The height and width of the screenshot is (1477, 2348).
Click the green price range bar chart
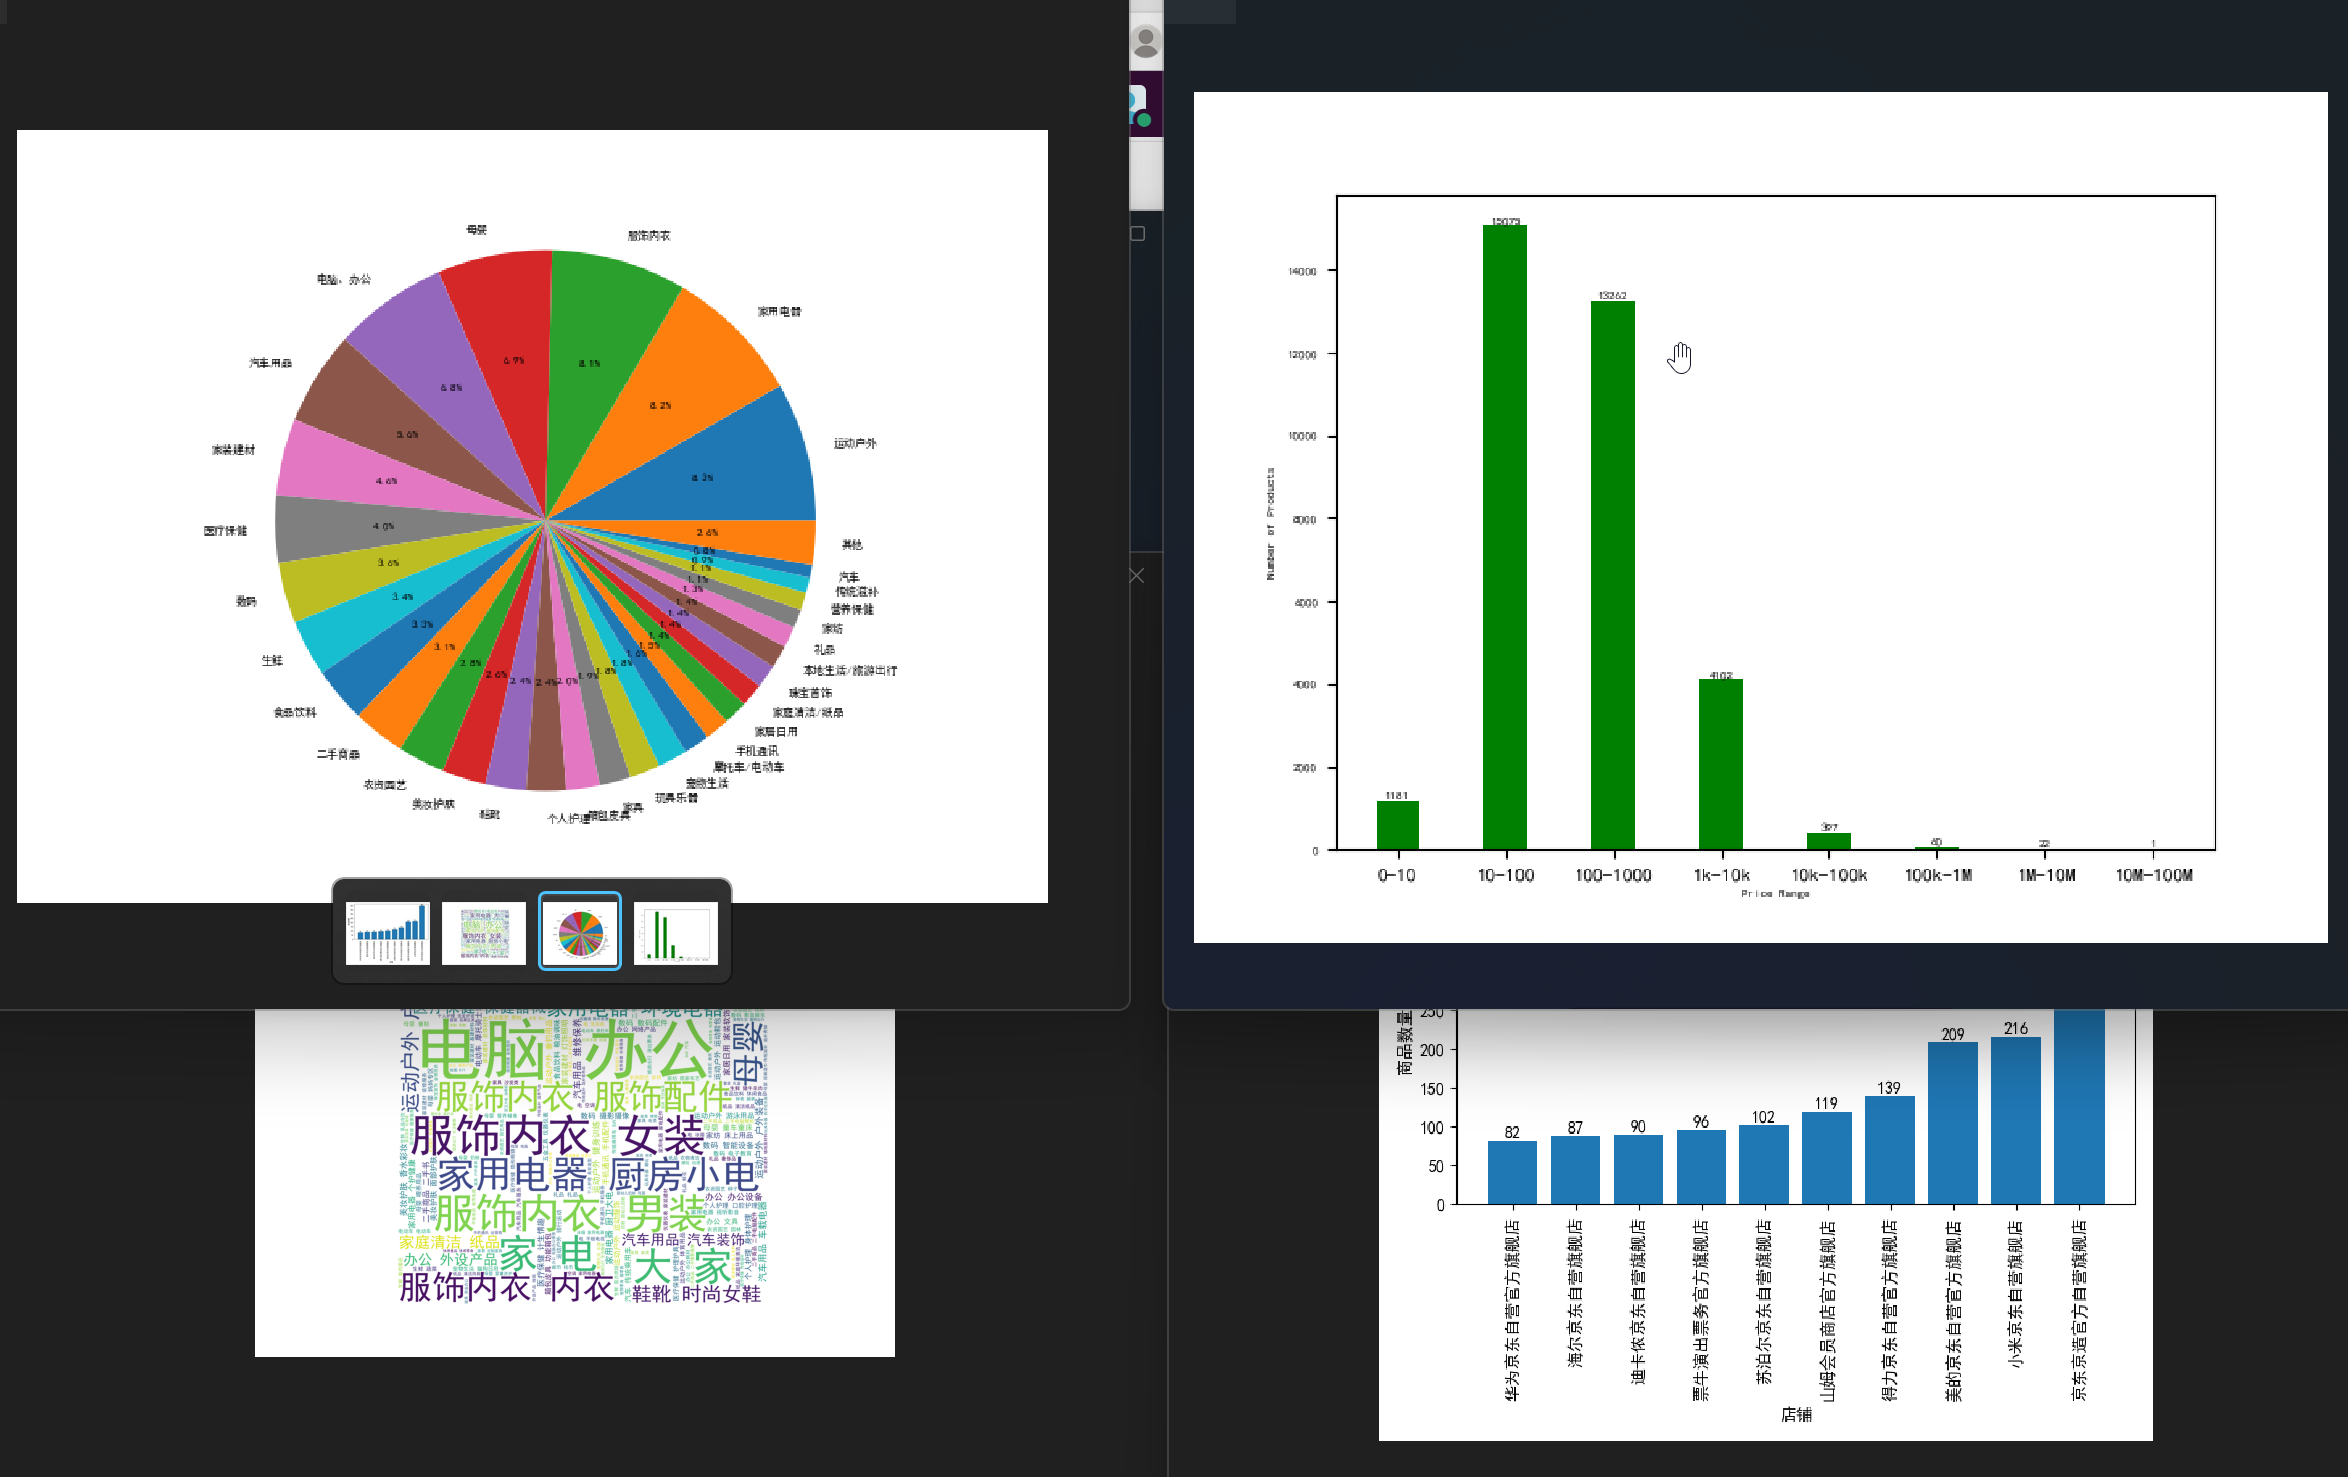(x=1760, y=517)
